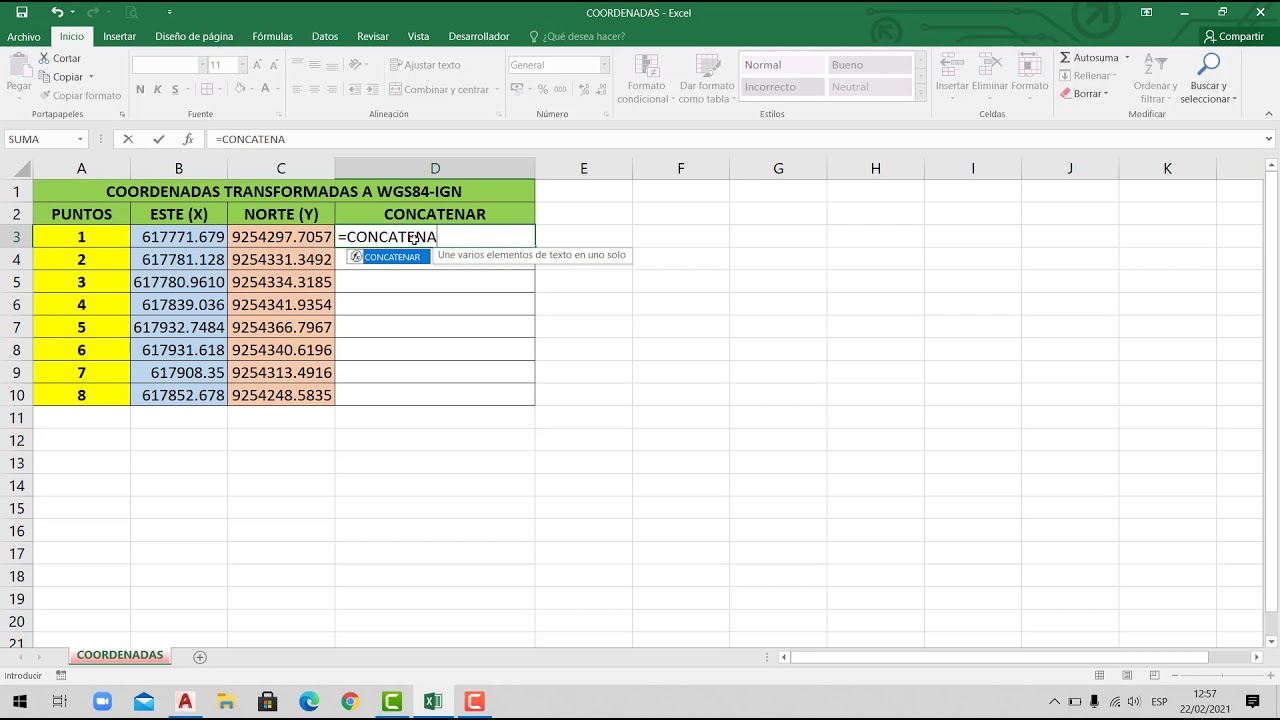1280x720 pixels.
Task: Open Ordenar y filtrar menu
Action: 1155,78
